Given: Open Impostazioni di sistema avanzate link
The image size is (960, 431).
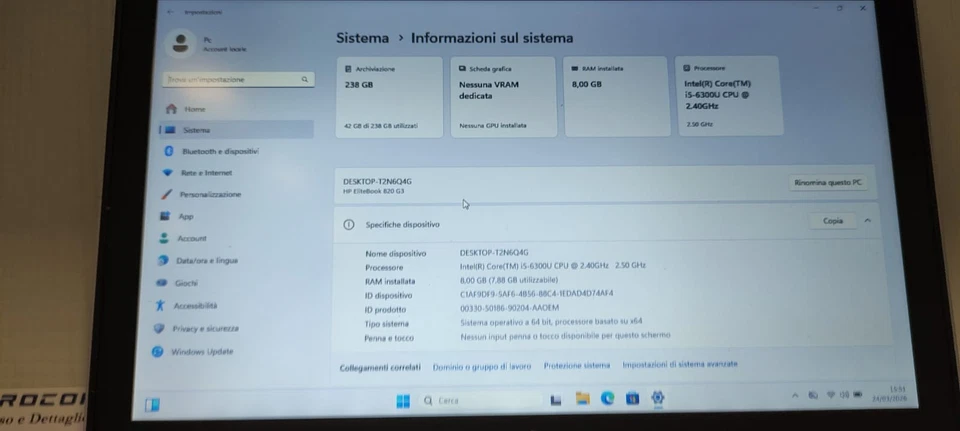Looking at the screenshot, I should point(680,364).
